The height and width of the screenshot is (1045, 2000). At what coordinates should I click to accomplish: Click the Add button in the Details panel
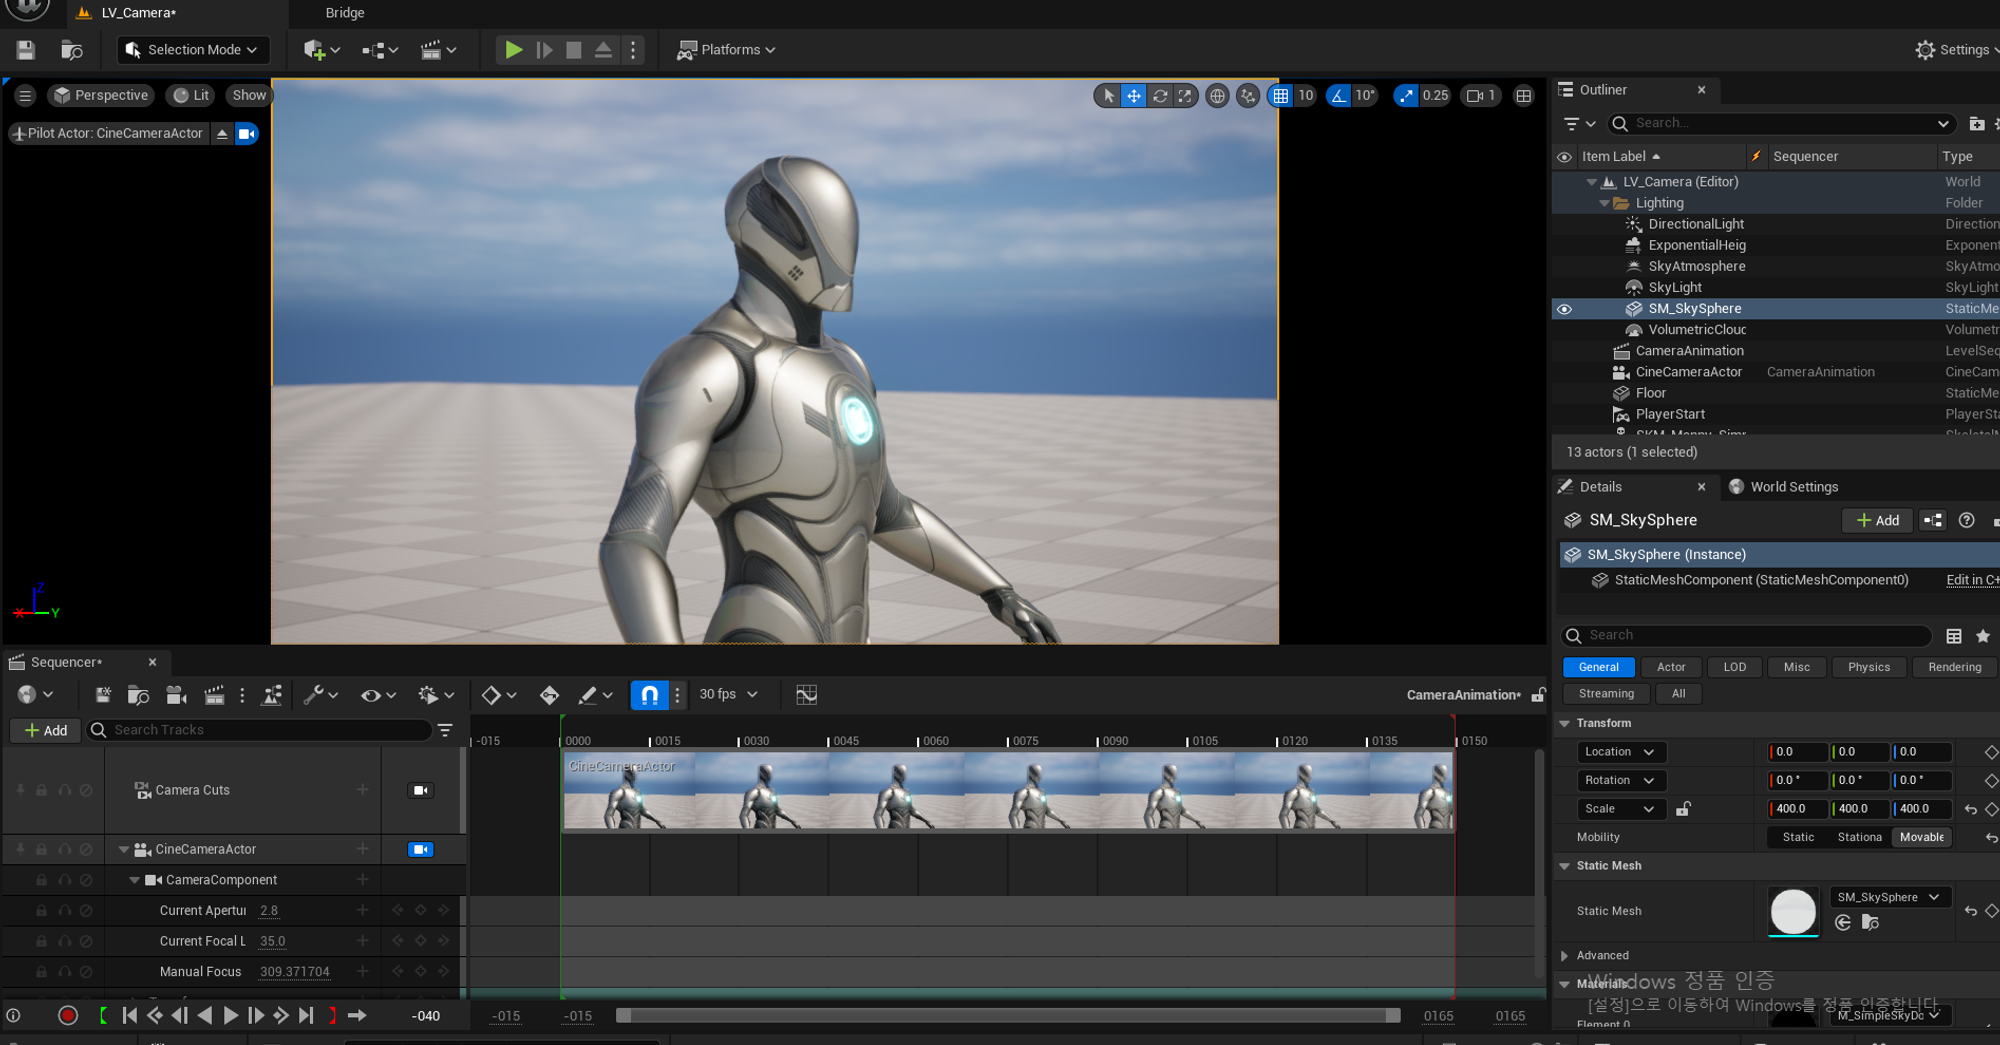pyautogui.click(x=1877, y=520)
